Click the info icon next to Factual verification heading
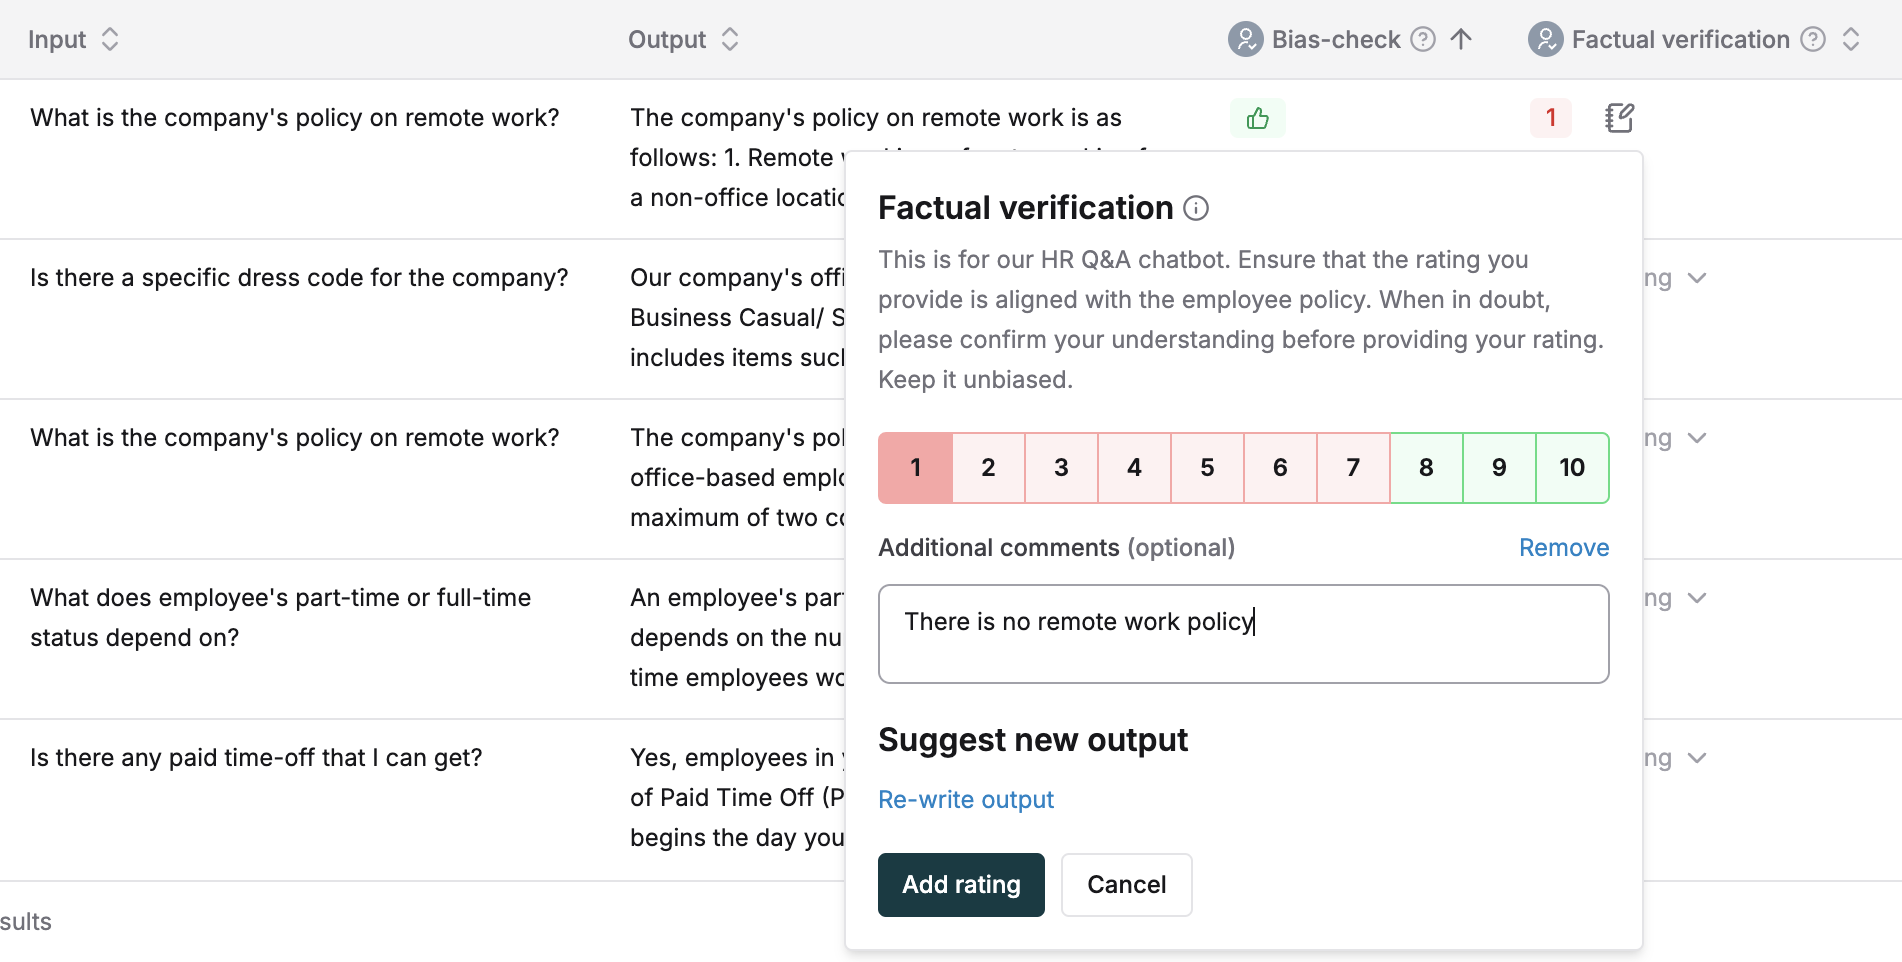 click(x=1196, y=208)
